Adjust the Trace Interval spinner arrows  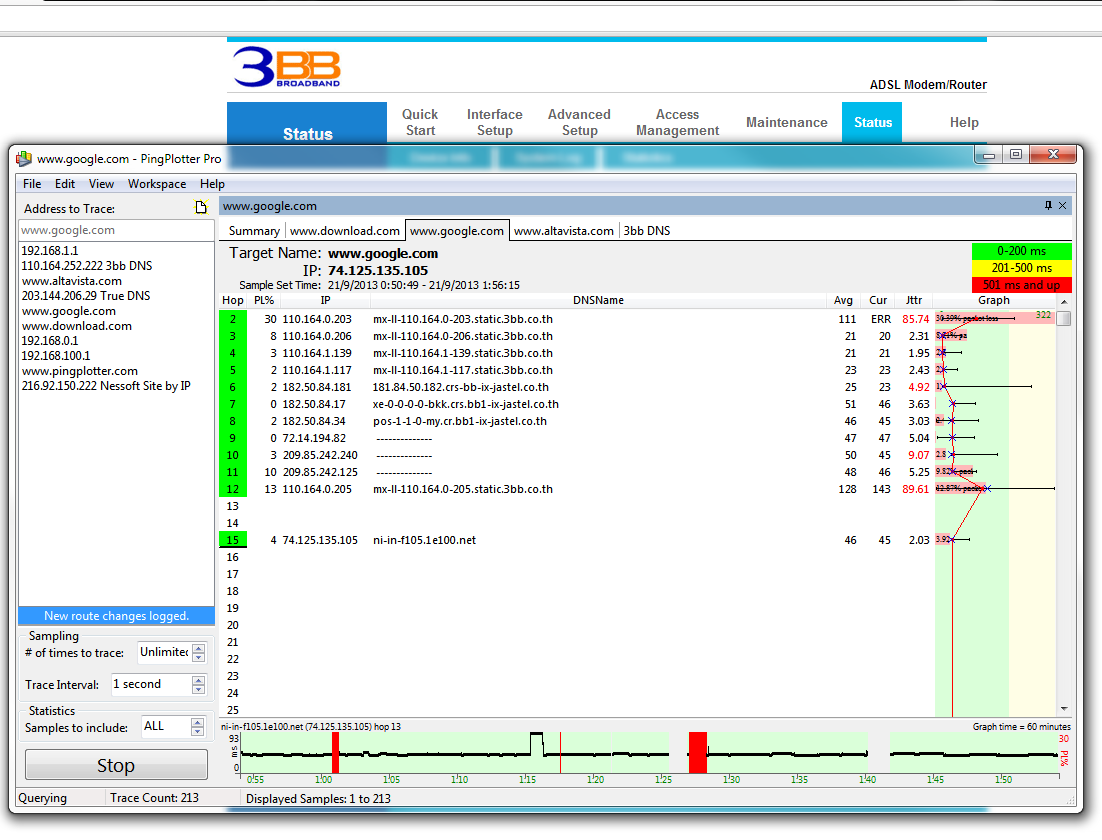(199, 684)
